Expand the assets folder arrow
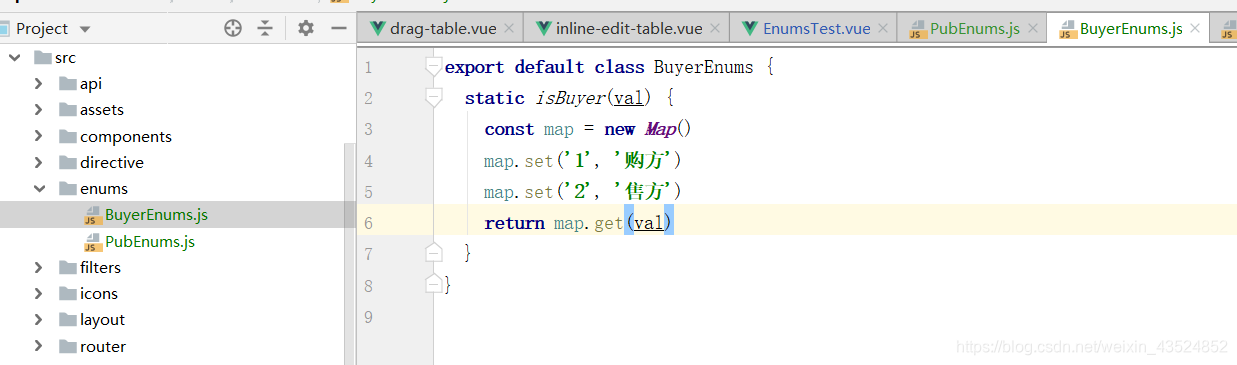 click(x=38, y=110)
